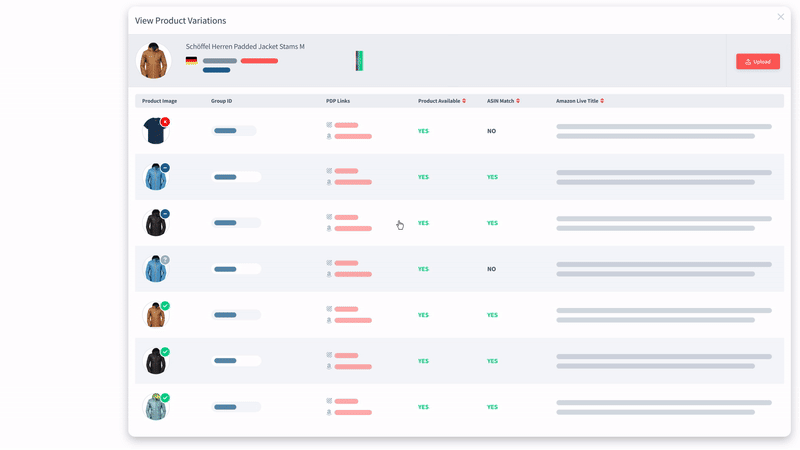Click the green barcode image in header
This screenshot has width=800, height=450.
click(x=359, y=61)
